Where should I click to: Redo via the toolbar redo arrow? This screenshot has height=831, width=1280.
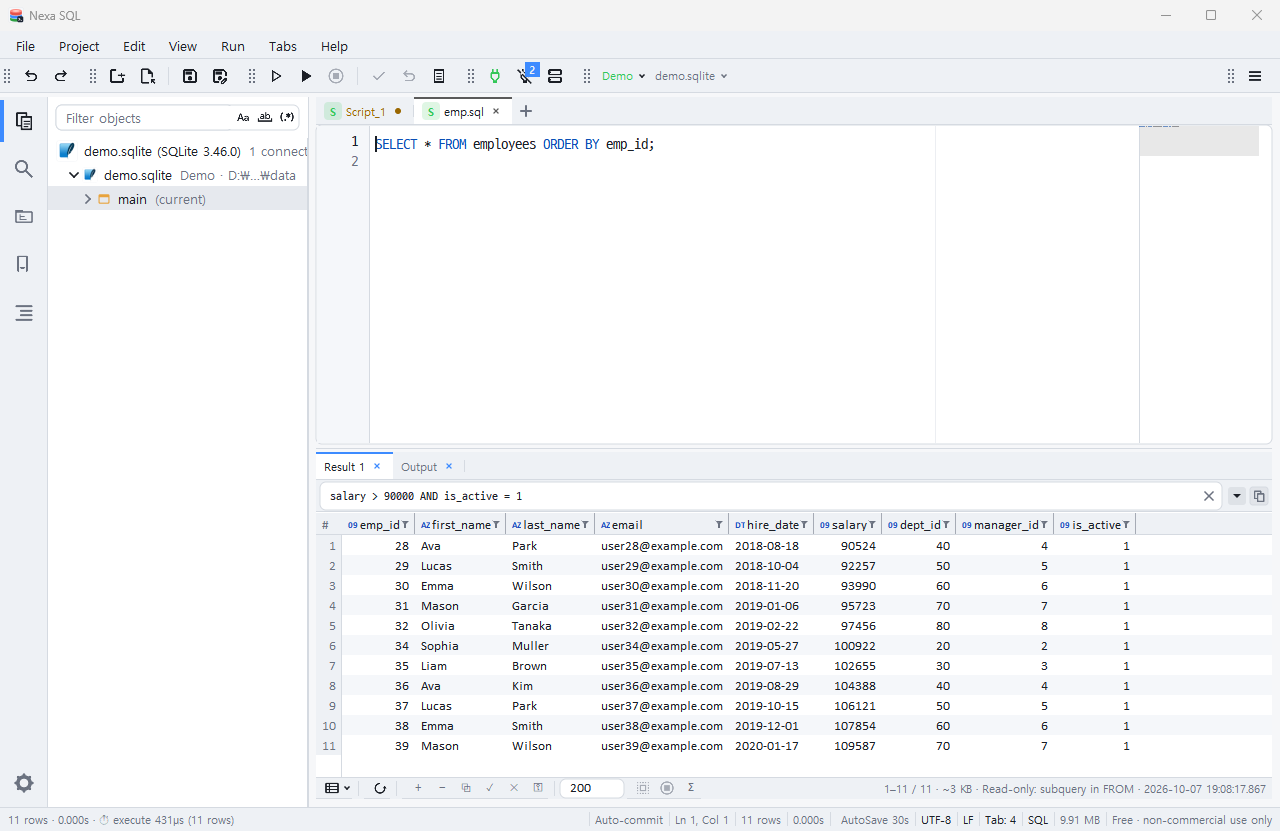(x=61, y=76)
